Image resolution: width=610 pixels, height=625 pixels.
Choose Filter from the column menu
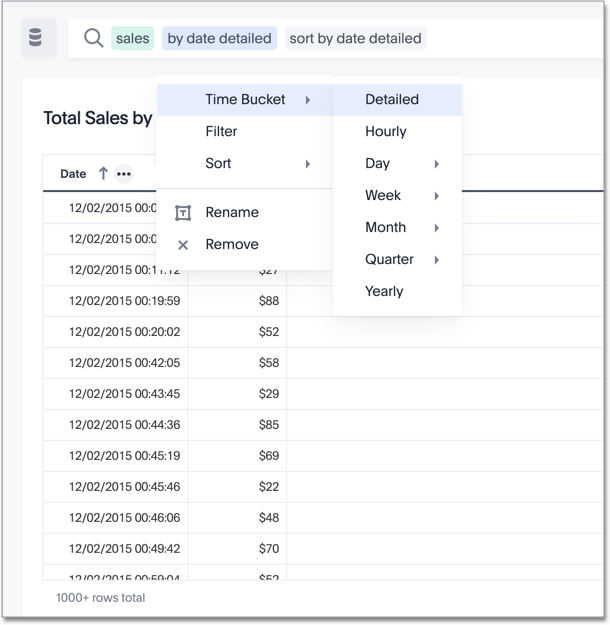(221, 132)
